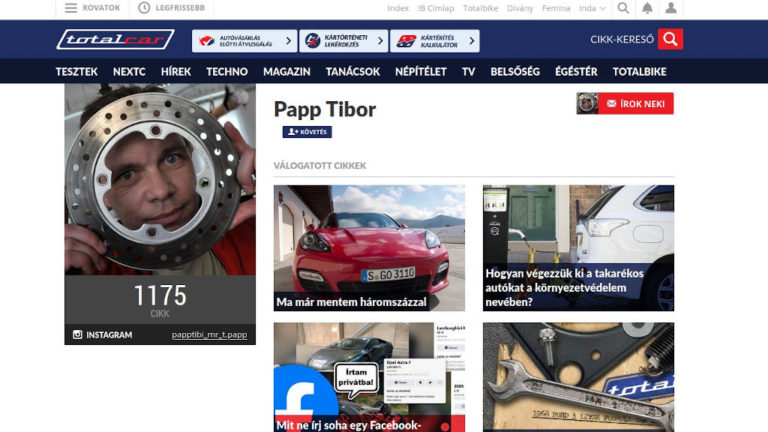
Task: Open the Tesztek menu
Action: coord(76,72)
